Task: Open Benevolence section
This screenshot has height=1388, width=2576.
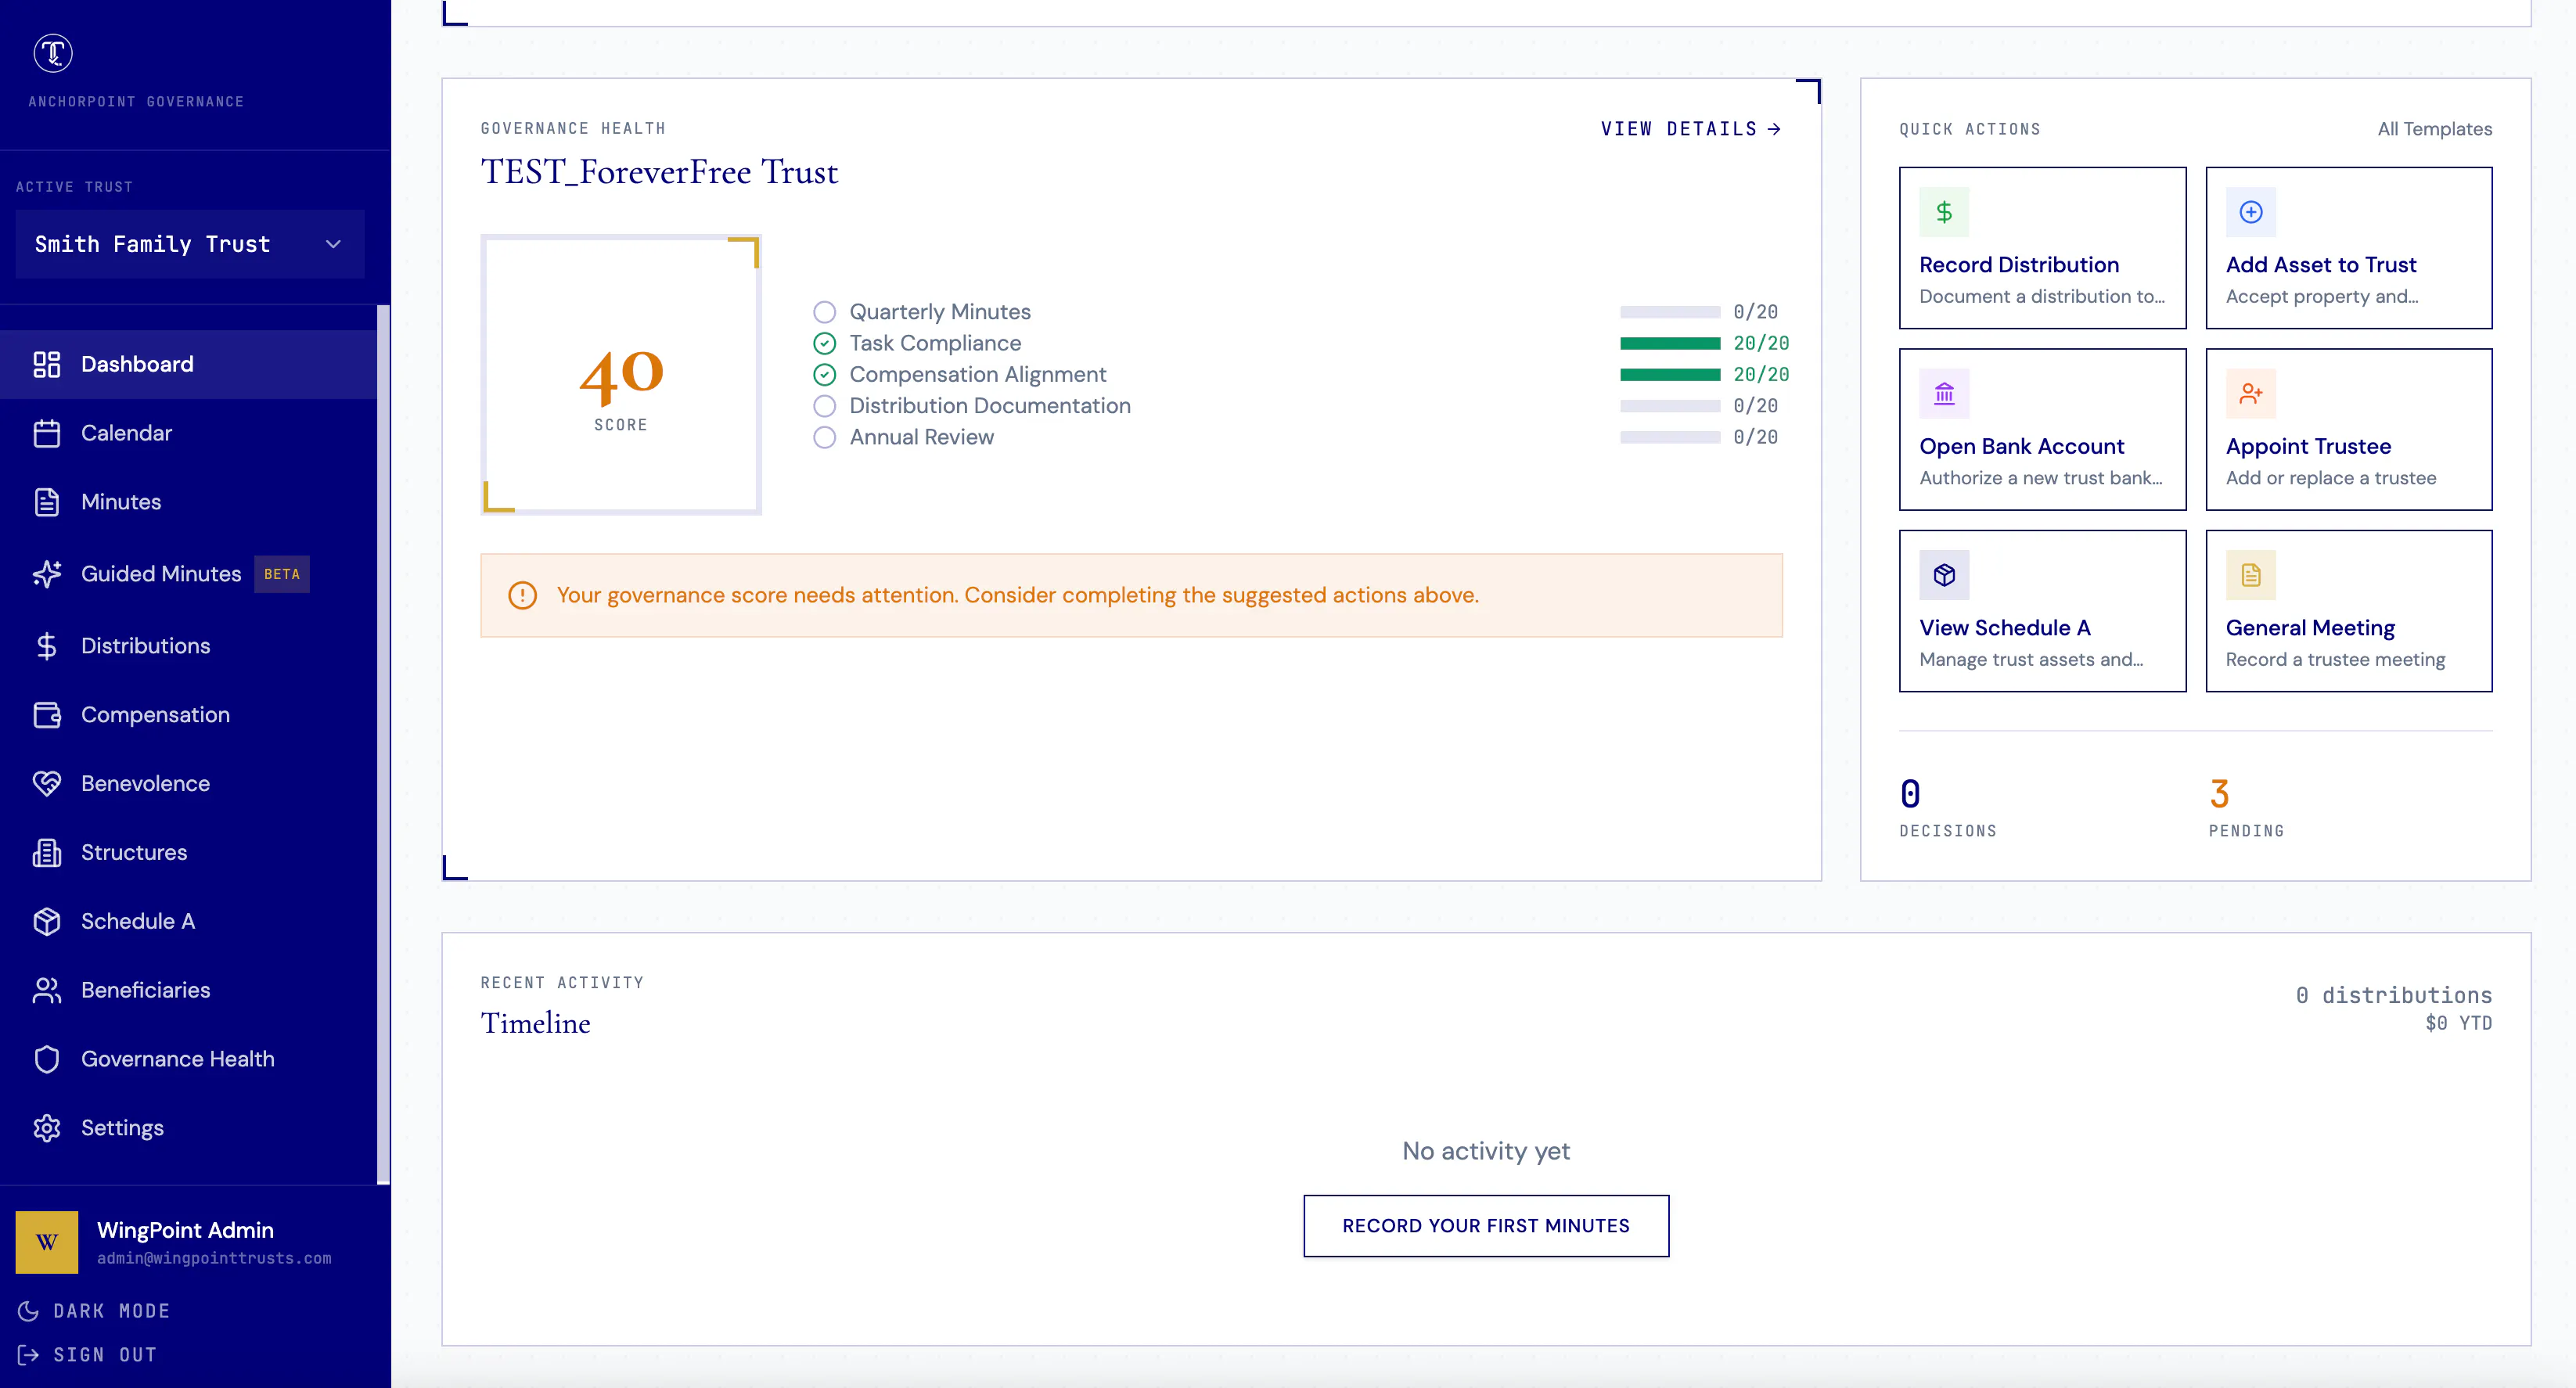Action: (188, 784)
